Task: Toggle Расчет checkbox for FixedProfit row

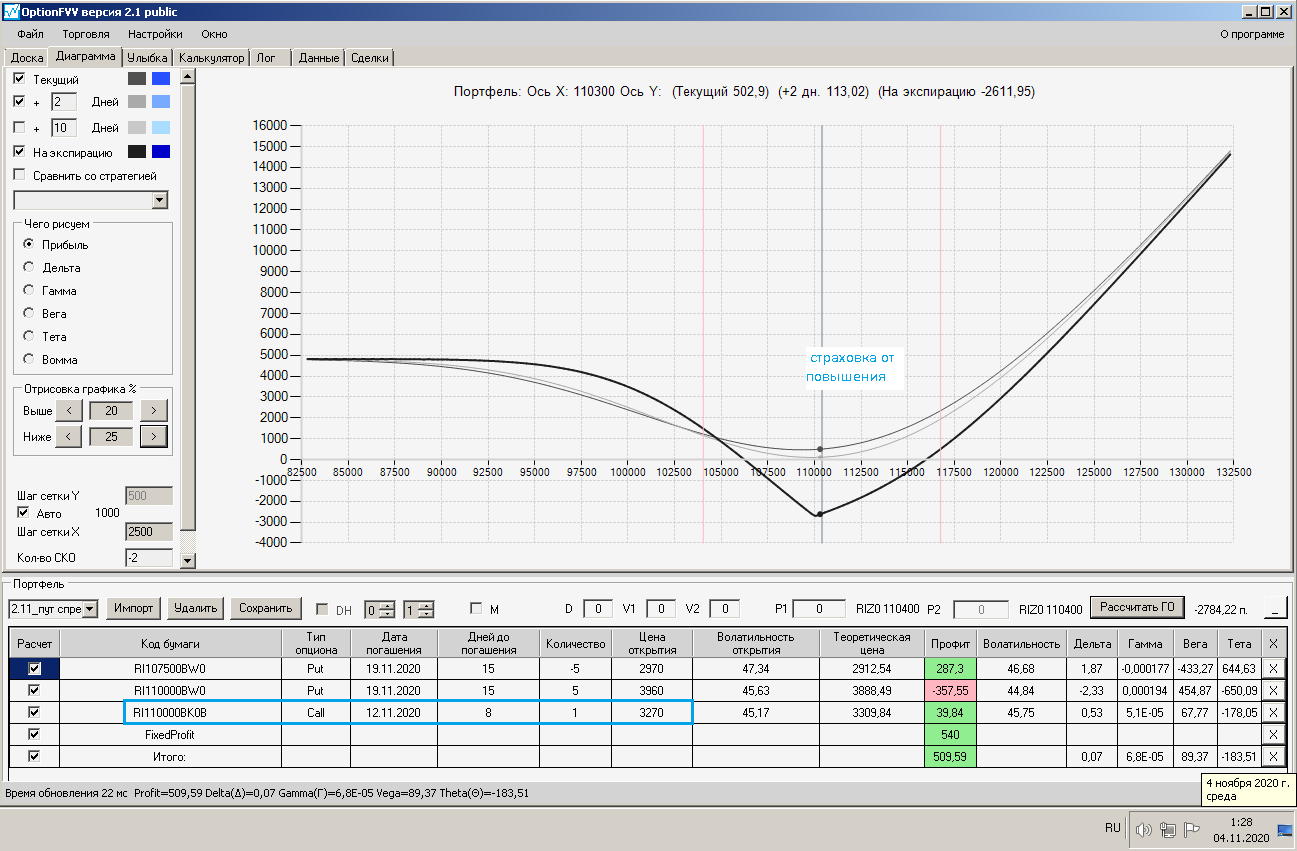Action: [x=35, y=734]
